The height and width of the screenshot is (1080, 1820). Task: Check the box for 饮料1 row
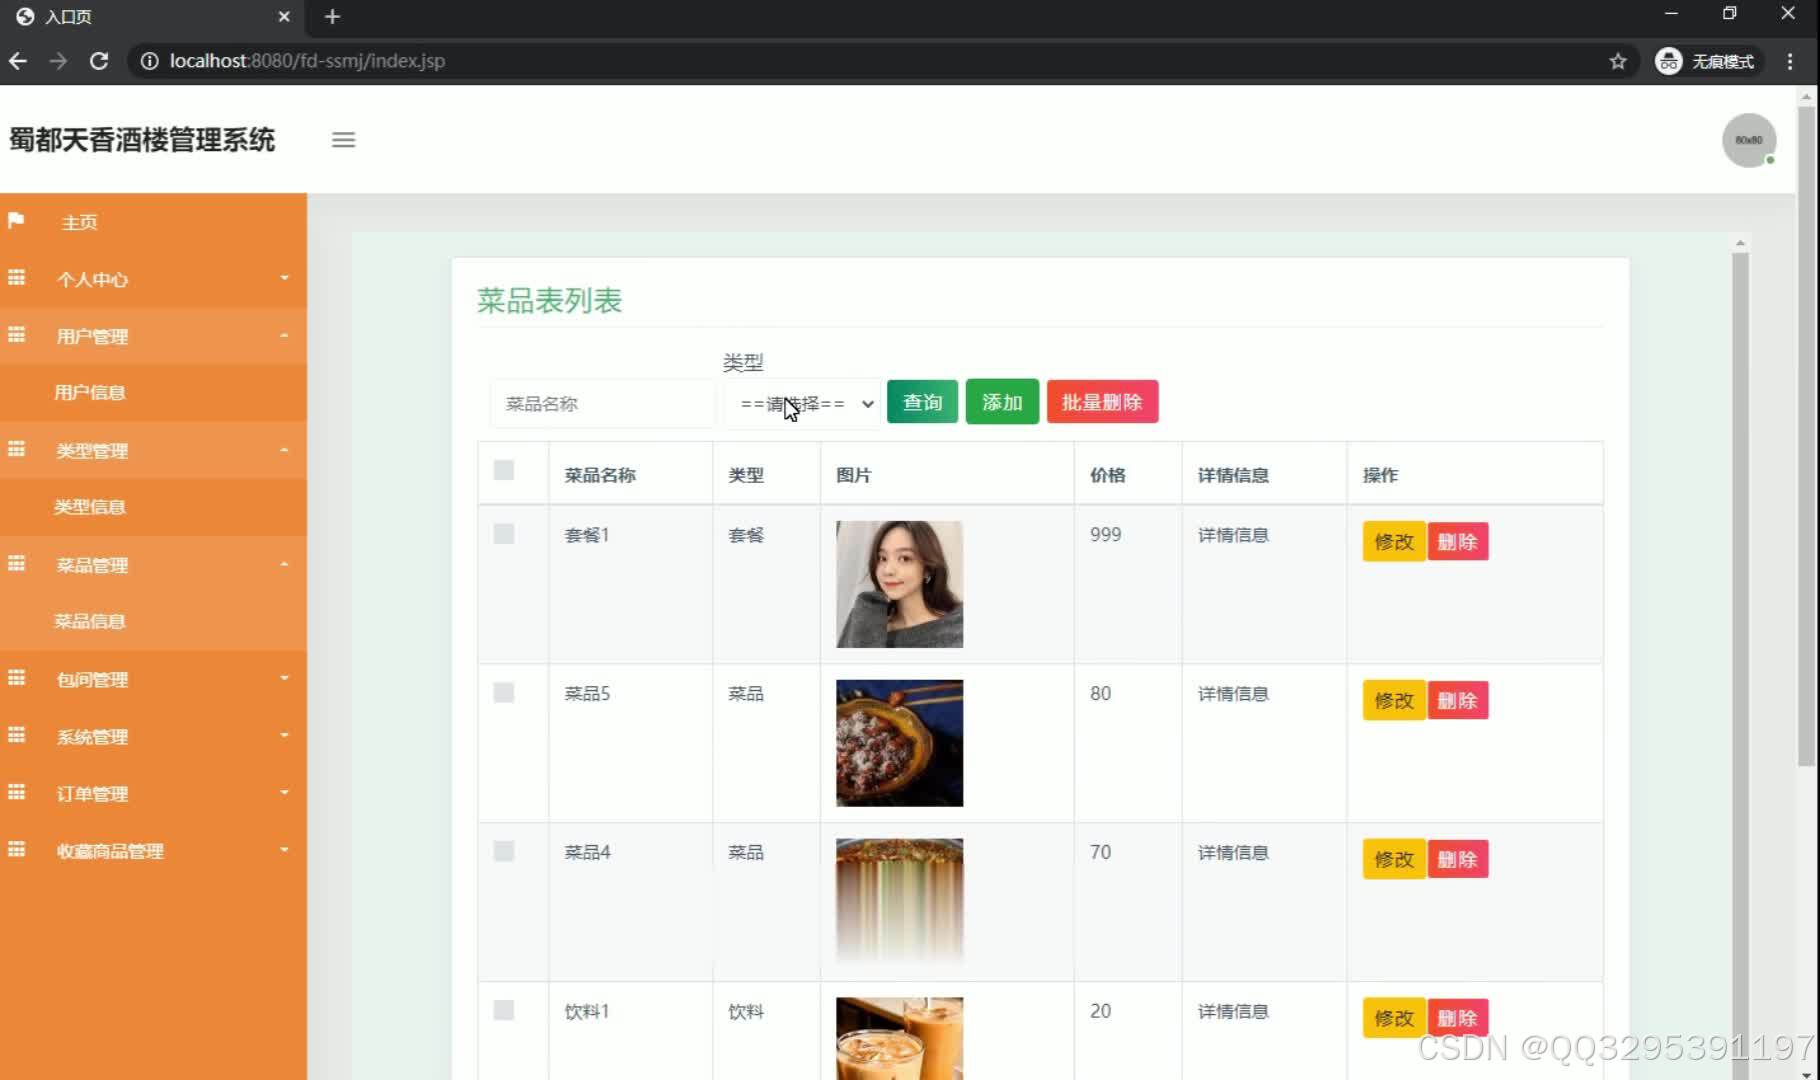click(504, 1010)
